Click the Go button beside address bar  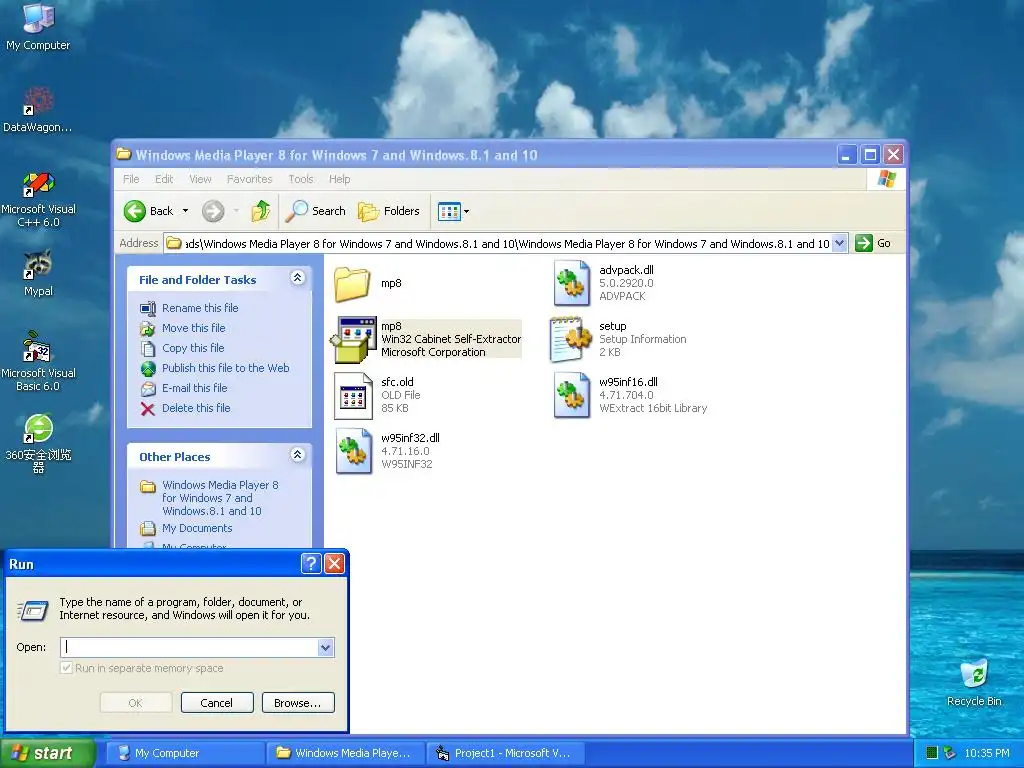[x=873, y=244]
